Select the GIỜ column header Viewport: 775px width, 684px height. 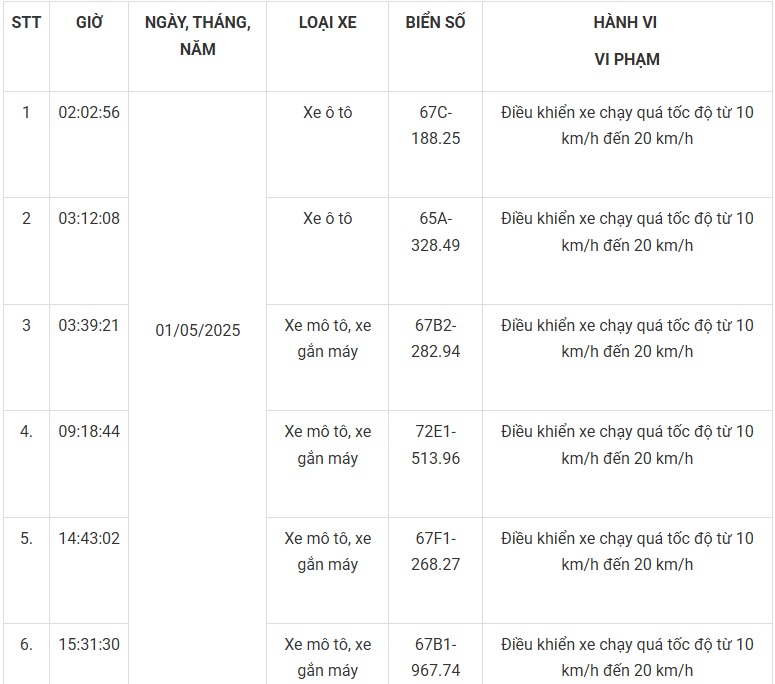point(89,23)
